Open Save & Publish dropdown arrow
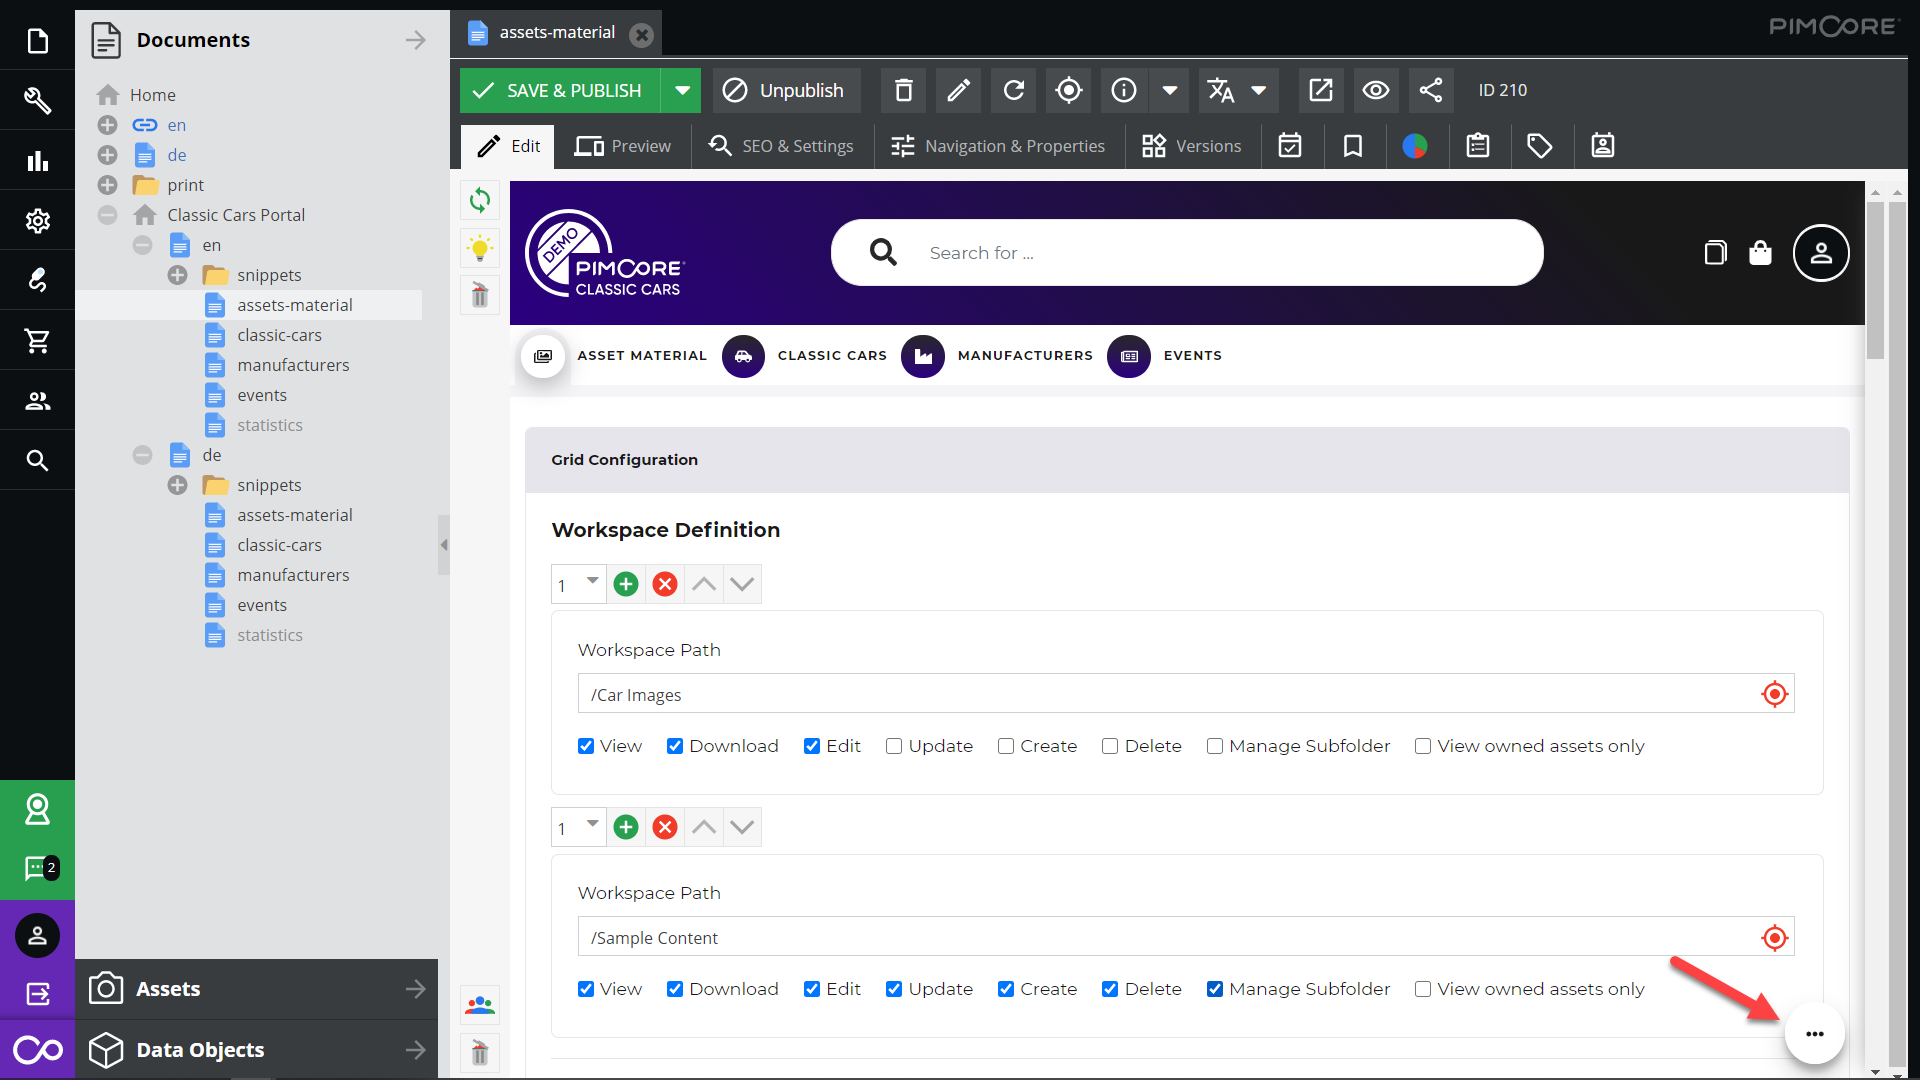1920x1080 pixels. point(682,90)
